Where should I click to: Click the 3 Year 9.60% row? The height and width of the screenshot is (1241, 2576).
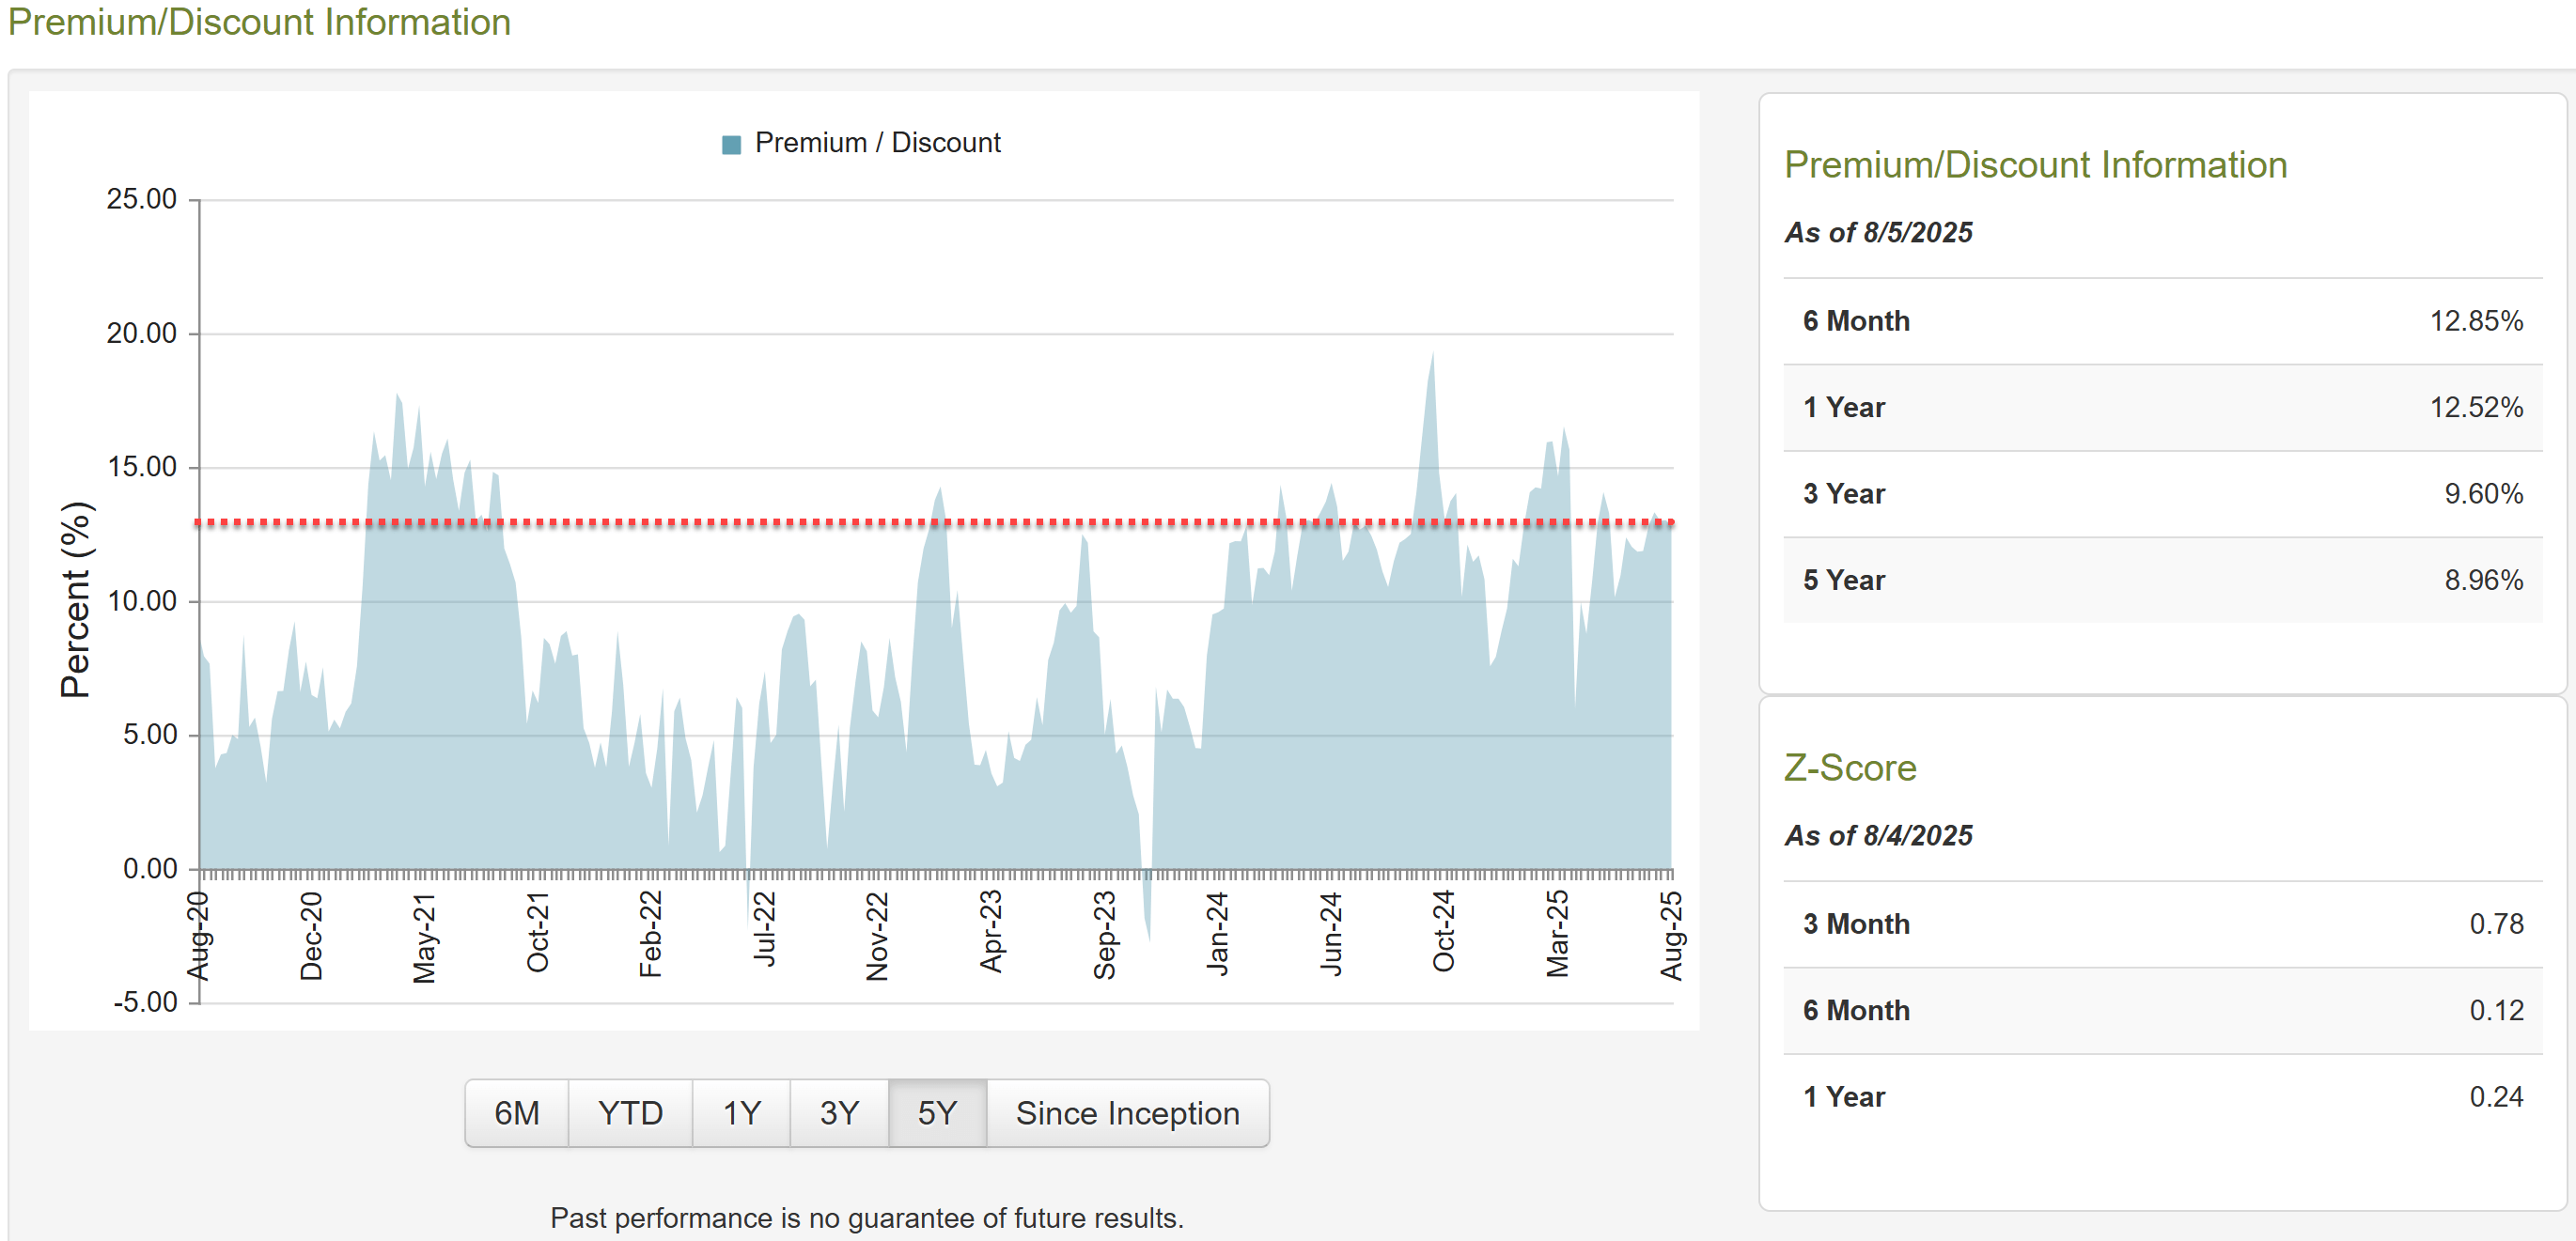click(2162, 494)
